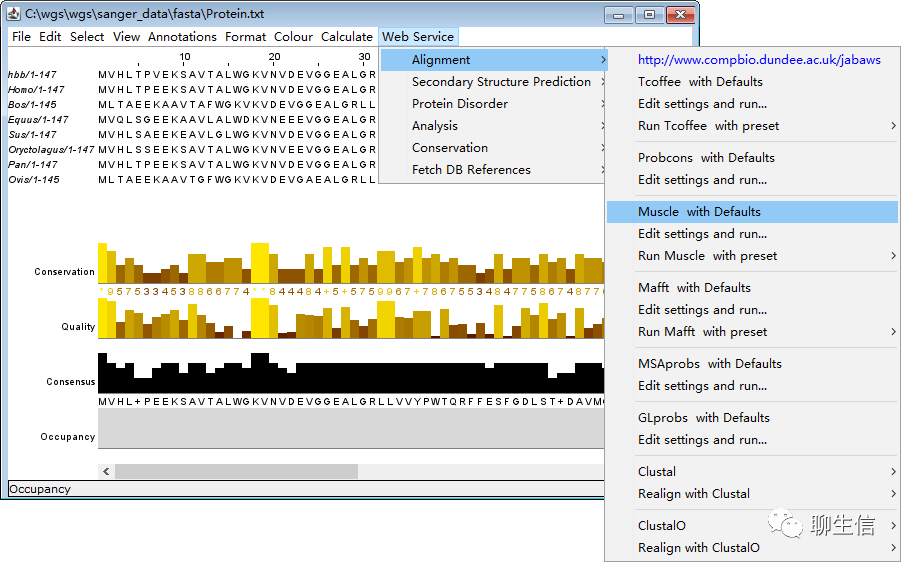This screenshot has height=565, width=905.
Task: Click the Occupancy status bar text
Action: (x=40, y=489)
